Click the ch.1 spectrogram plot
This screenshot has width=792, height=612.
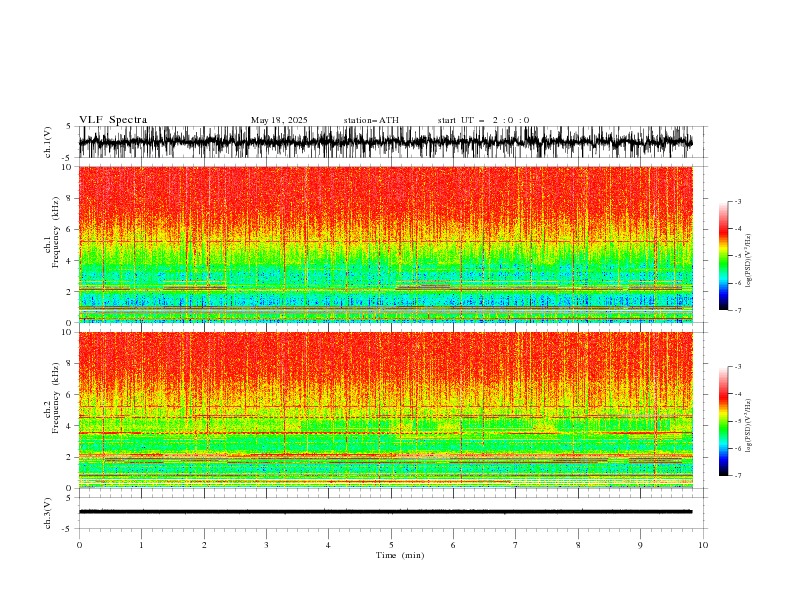click(x=385, y=244)
